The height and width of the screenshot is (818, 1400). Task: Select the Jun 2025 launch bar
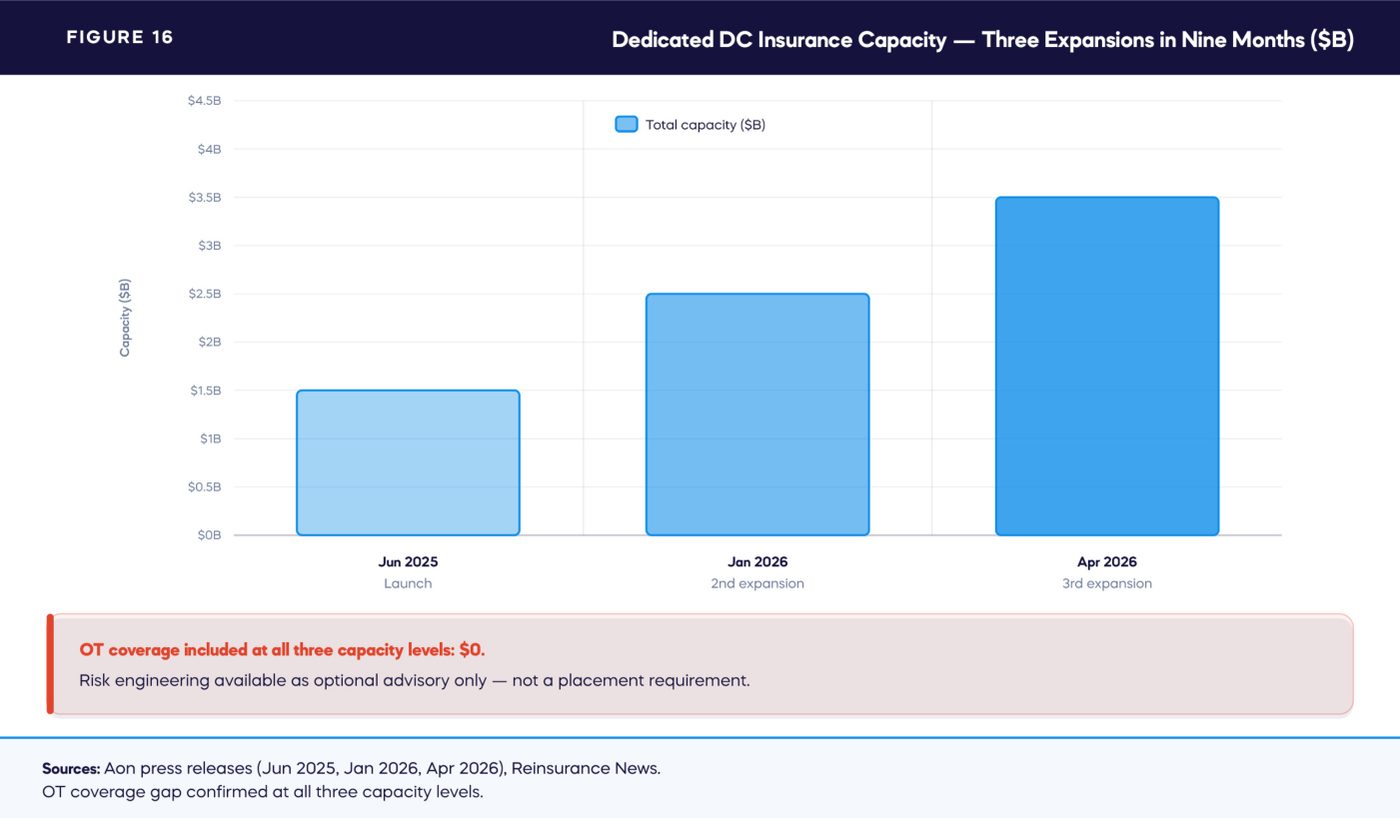(x=408, y=463)
